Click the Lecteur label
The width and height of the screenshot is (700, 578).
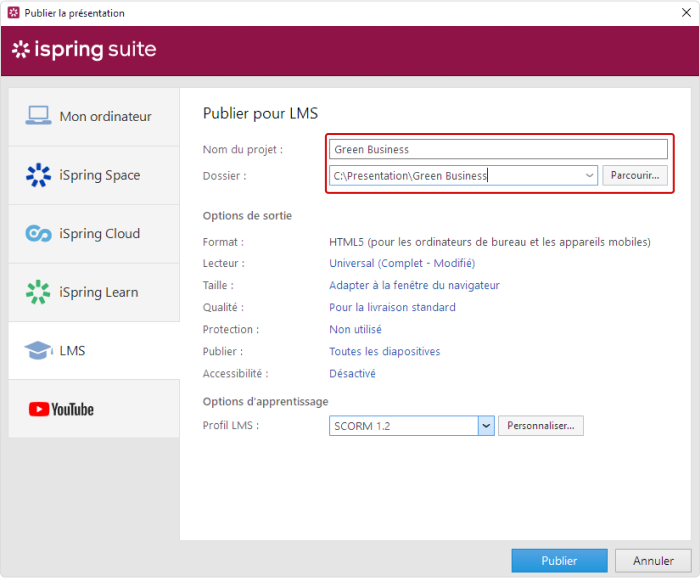[224, 263]
